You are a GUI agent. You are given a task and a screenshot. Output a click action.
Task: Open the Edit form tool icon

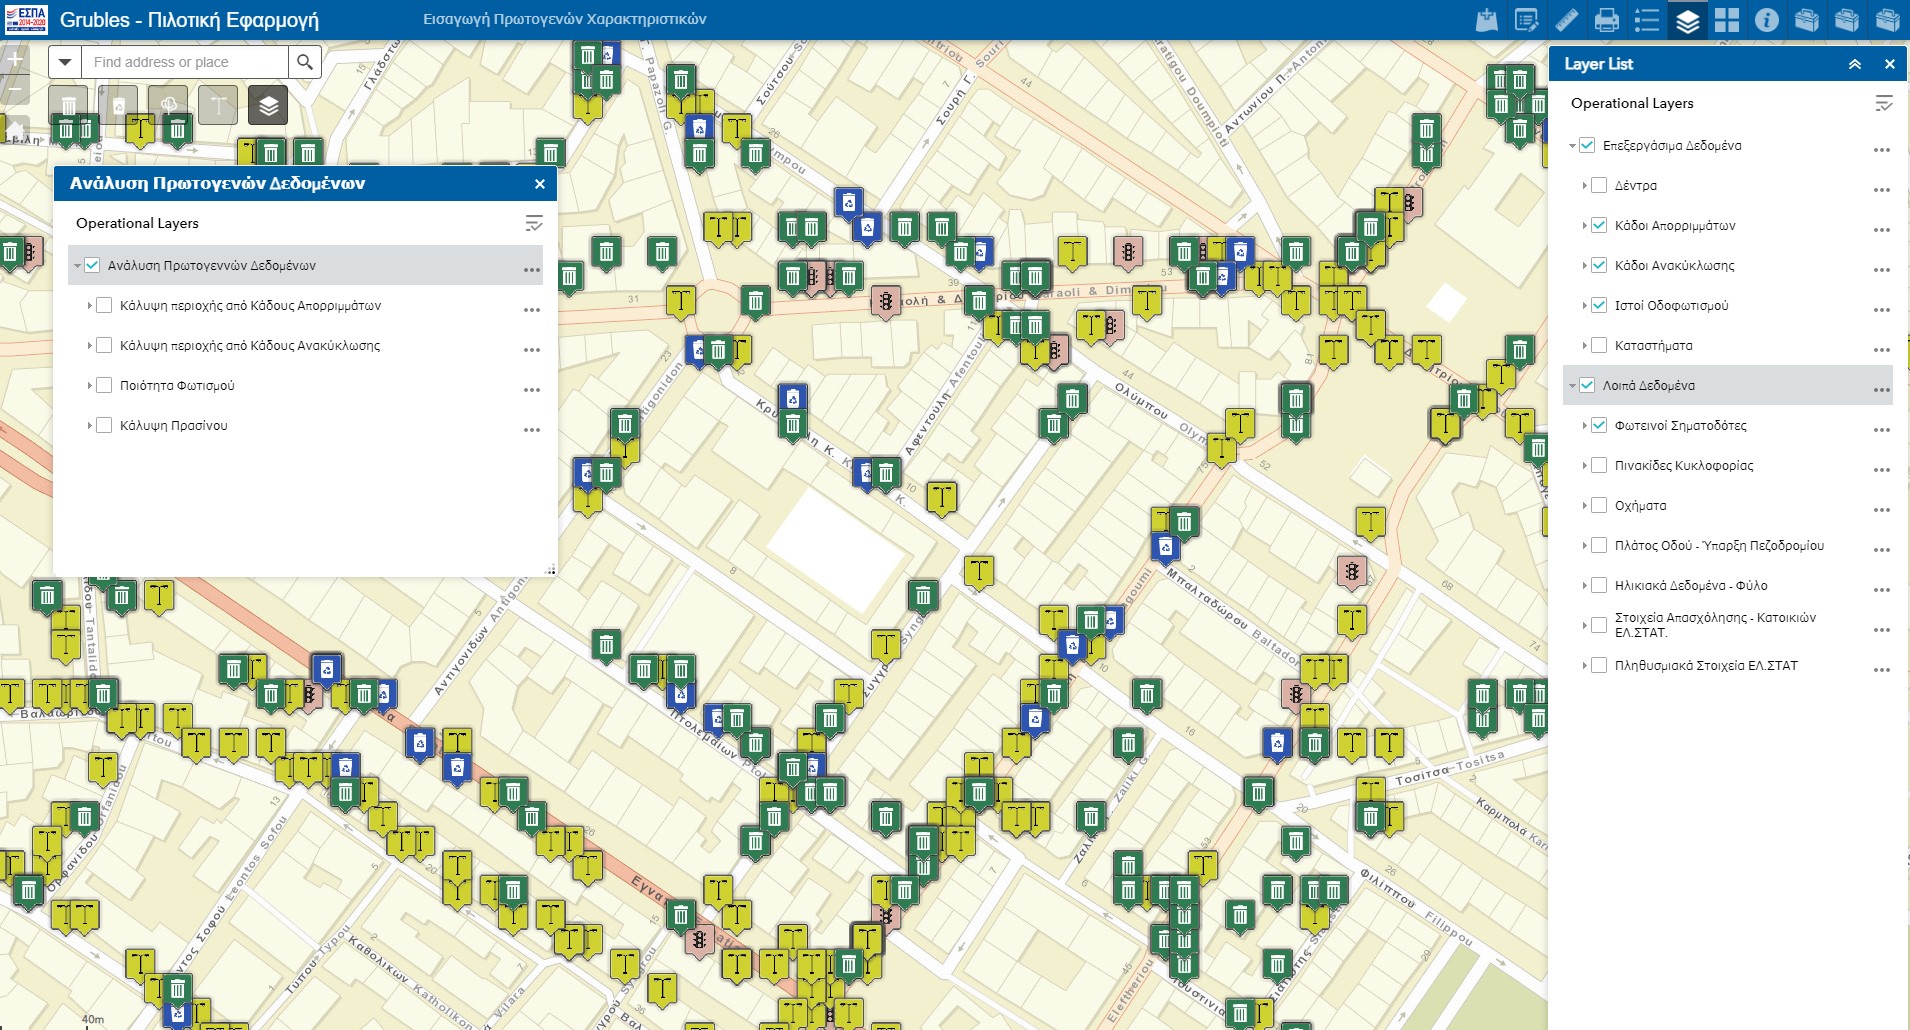pos(1526,20)
